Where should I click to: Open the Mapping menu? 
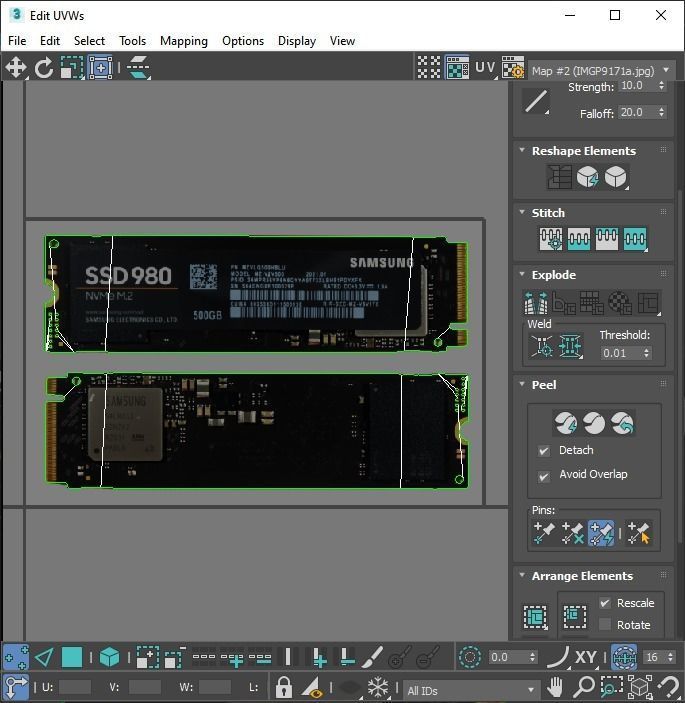point(184,41)
